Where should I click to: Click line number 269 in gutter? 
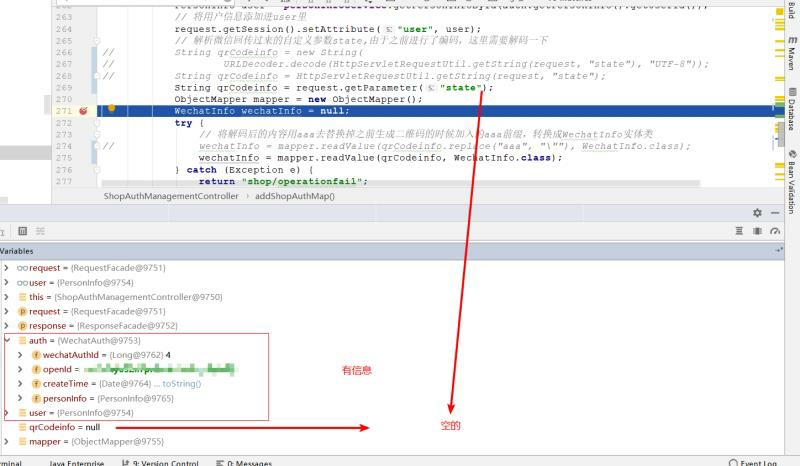tap(64, 87)
